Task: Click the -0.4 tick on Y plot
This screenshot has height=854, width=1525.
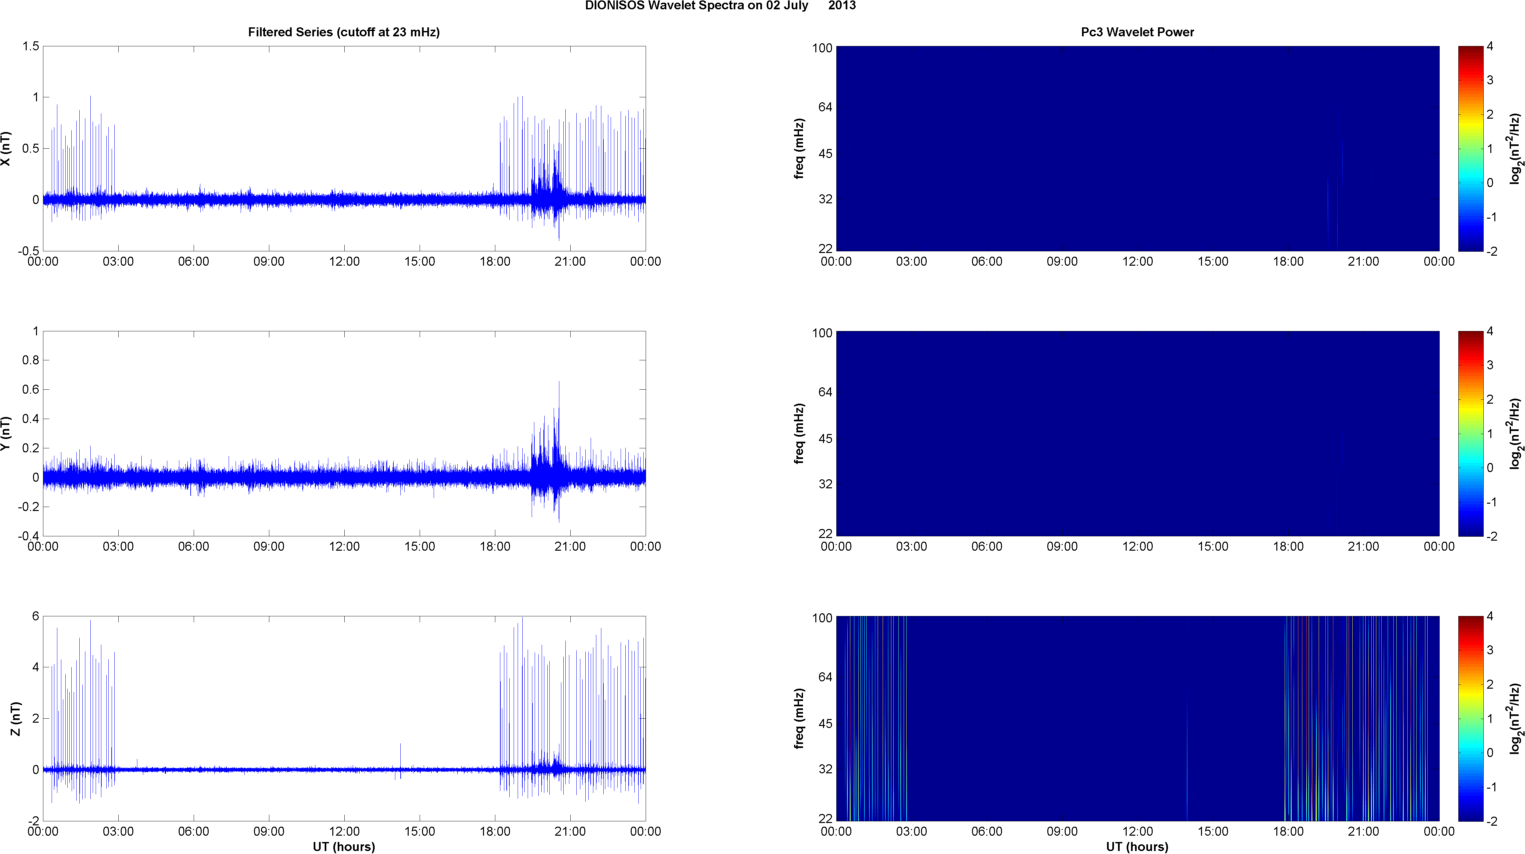Action: point(28,536)
